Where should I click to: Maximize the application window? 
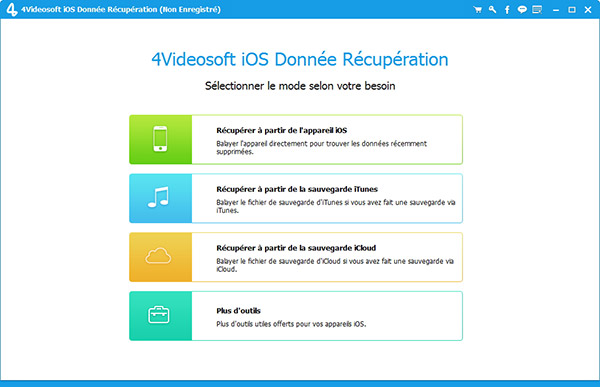[x=572, y=10]
